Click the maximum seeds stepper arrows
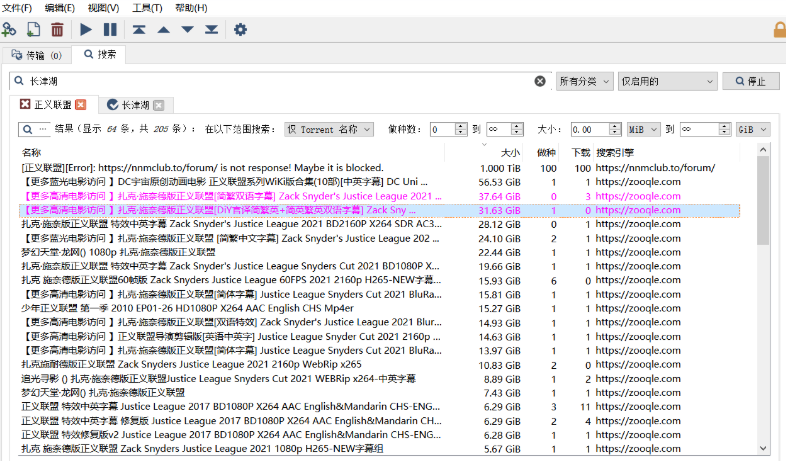 click(x=517, y=129)
